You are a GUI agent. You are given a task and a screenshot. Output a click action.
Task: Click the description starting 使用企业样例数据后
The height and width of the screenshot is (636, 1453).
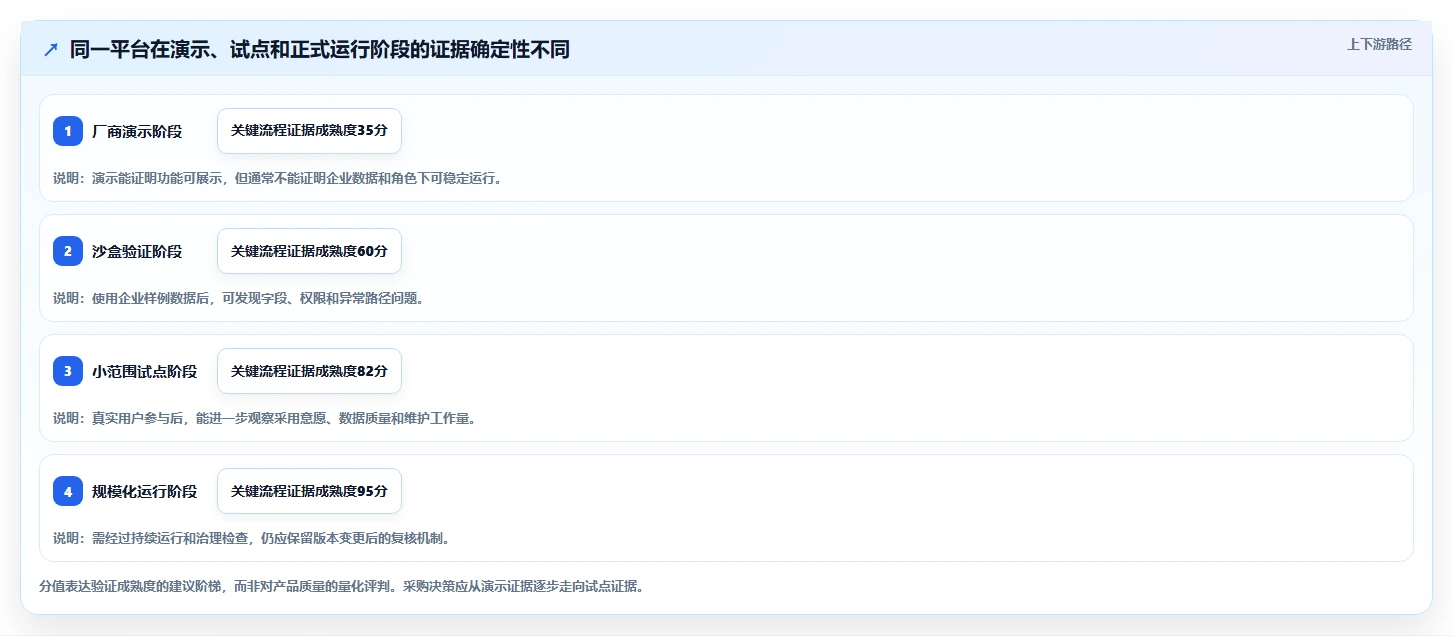tap(239, 298)
